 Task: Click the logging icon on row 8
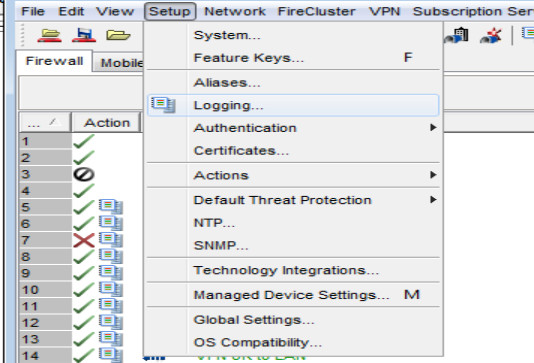point(111,255)
